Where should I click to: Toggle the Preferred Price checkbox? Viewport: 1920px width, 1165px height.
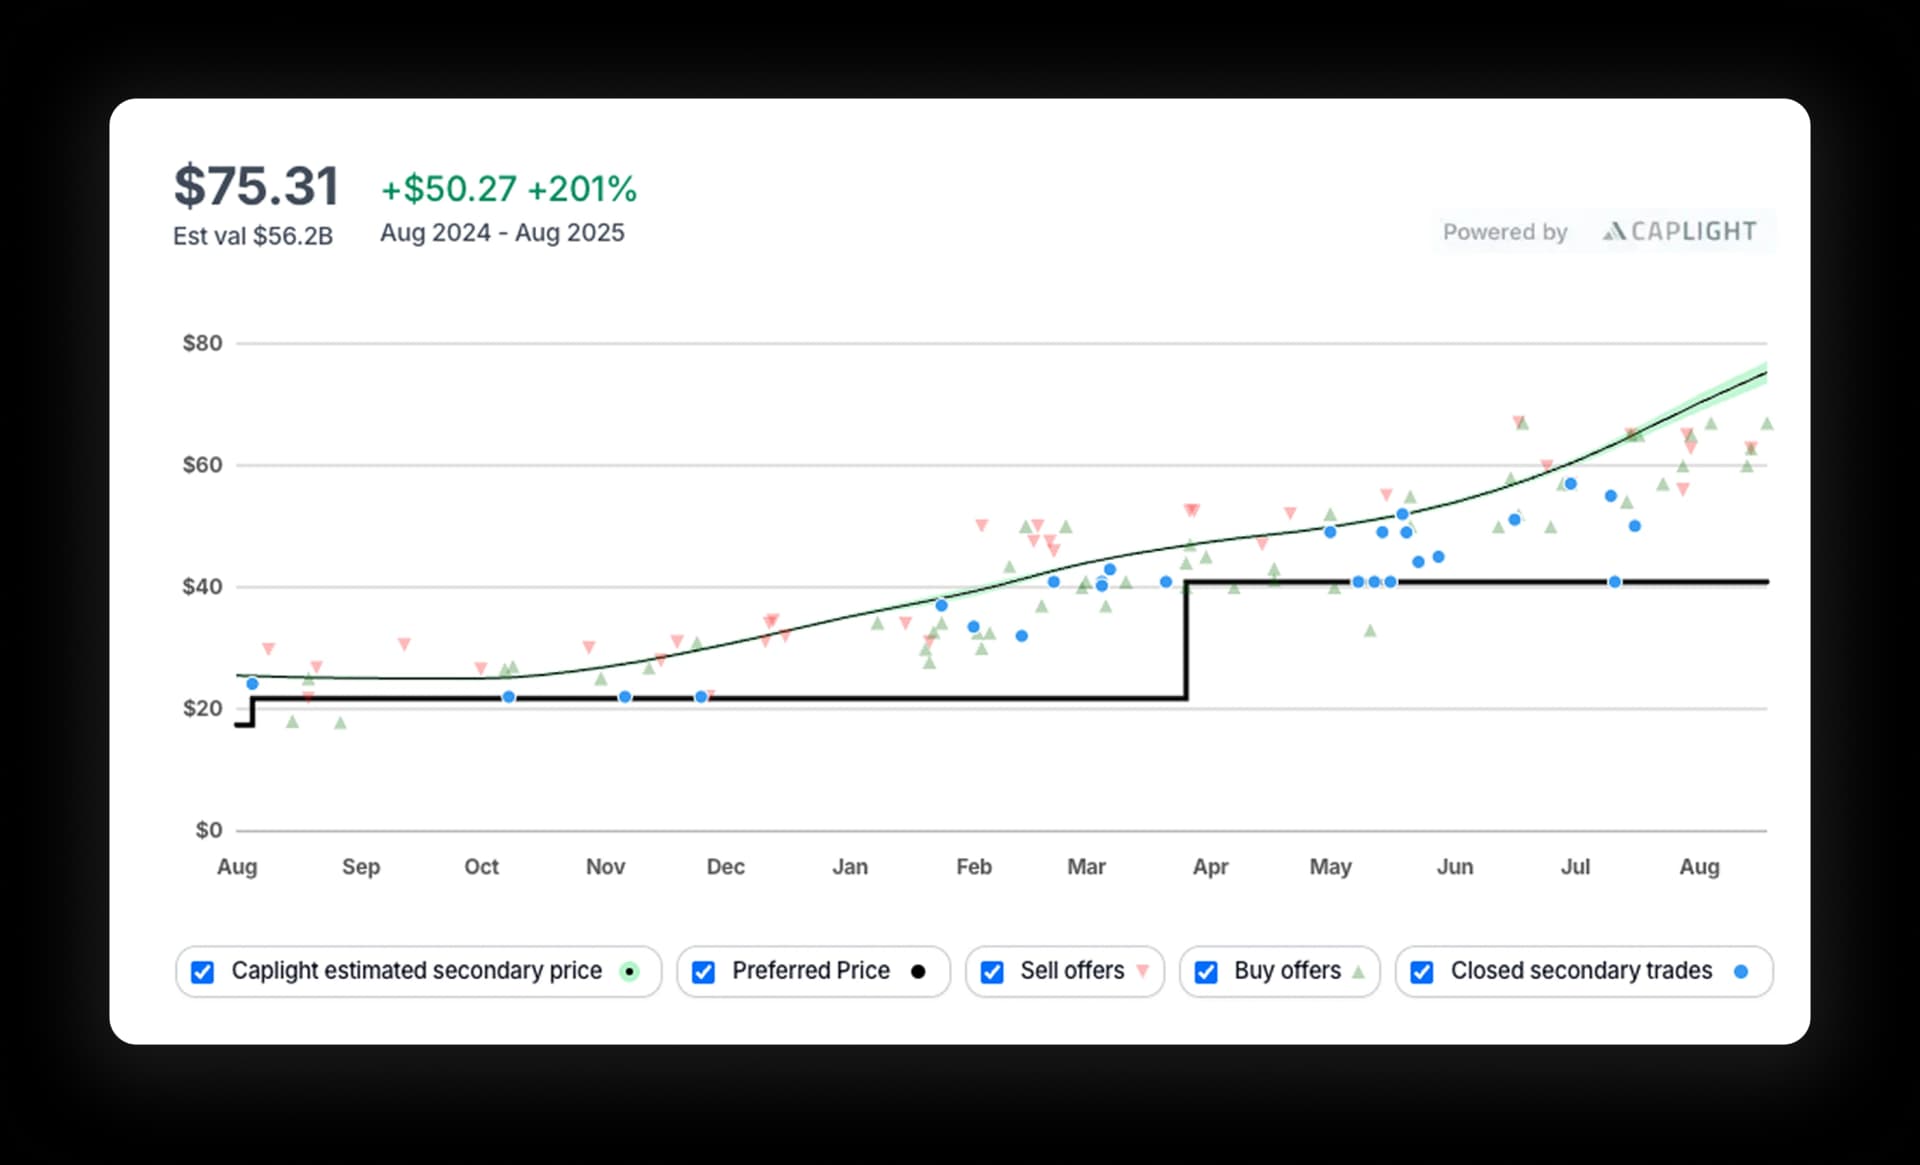click(703, 972)
